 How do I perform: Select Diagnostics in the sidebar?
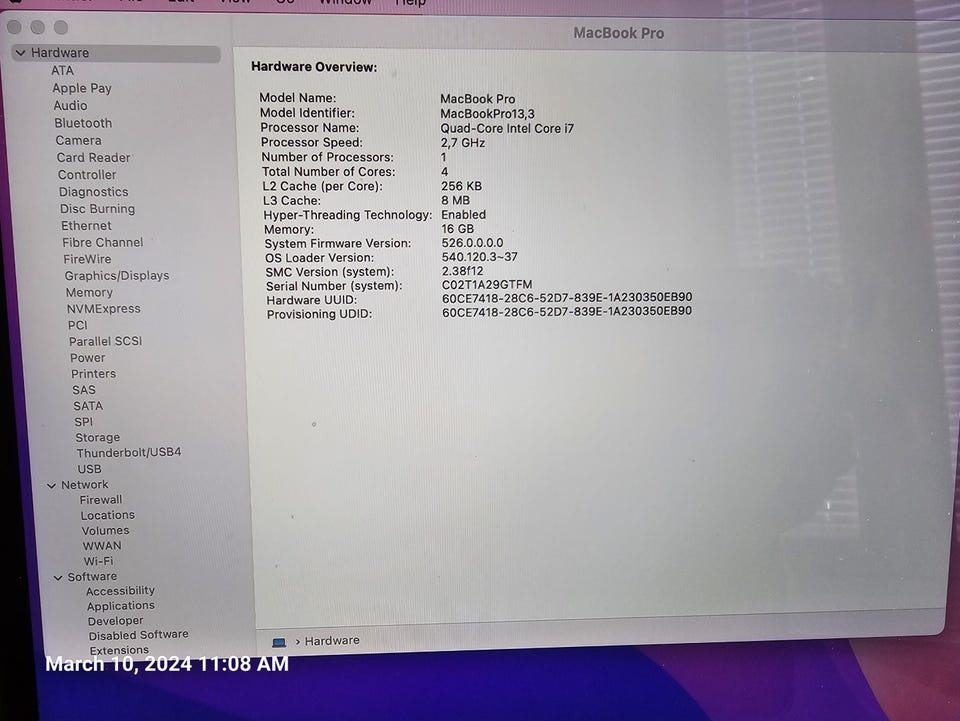point(94,192)
